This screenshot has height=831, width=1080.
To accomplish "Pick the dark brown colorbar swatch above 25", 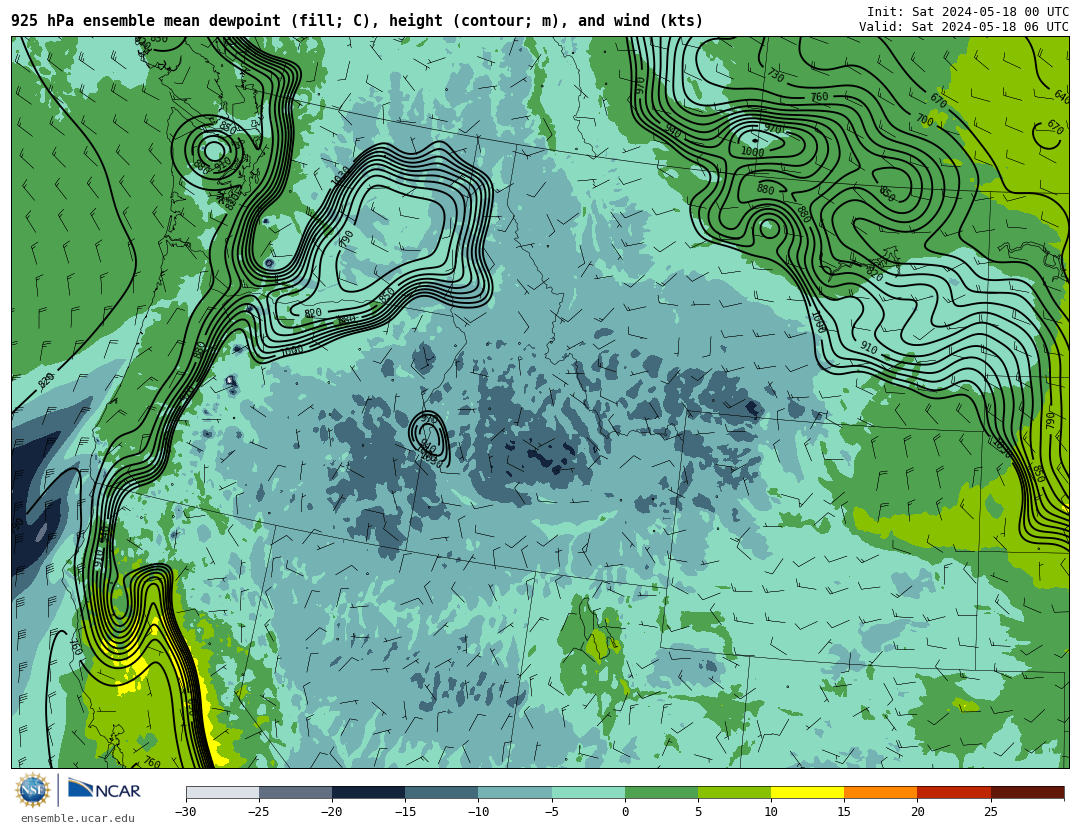I will coord(1027,792).
